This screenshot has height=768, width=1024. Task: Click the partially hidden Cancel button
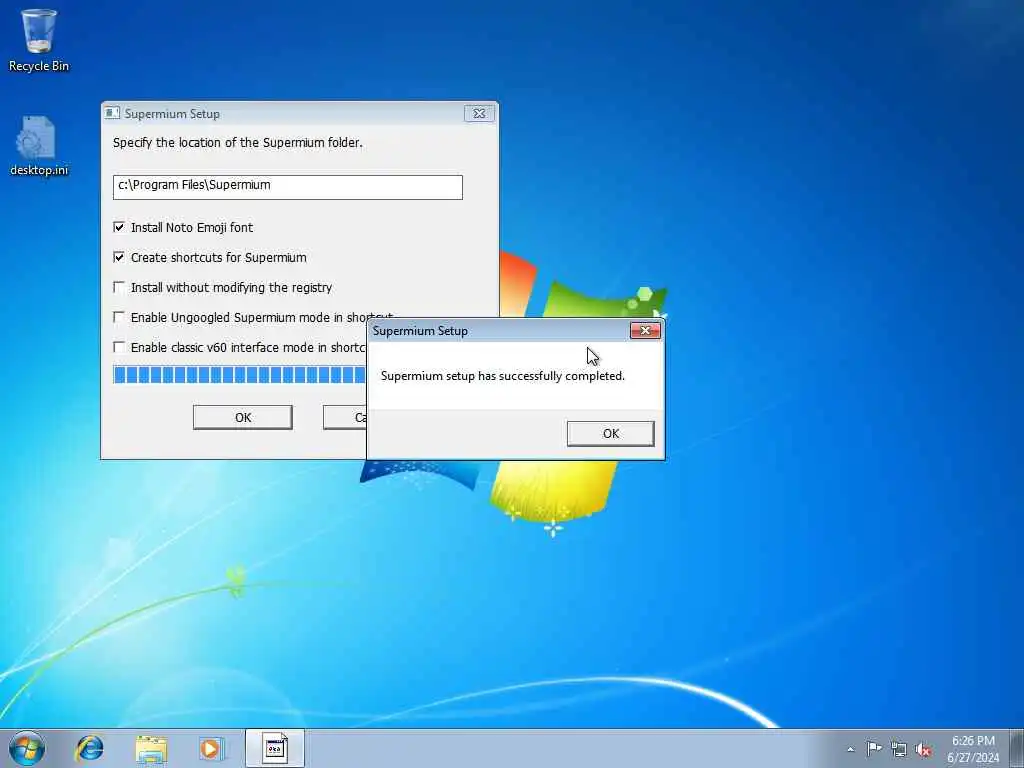click(345, 417)
